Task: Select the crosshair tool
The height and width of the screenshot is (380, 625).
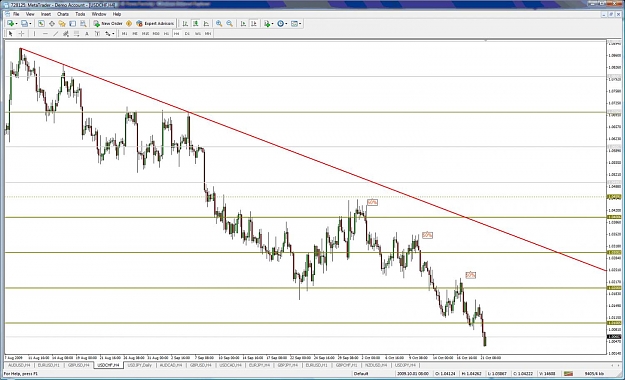Action: tap(21, 33)
